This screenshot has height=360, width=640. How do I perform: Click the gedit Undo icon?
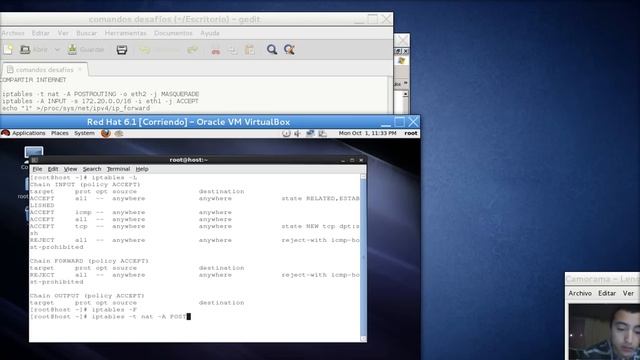[x=145, y=50]
